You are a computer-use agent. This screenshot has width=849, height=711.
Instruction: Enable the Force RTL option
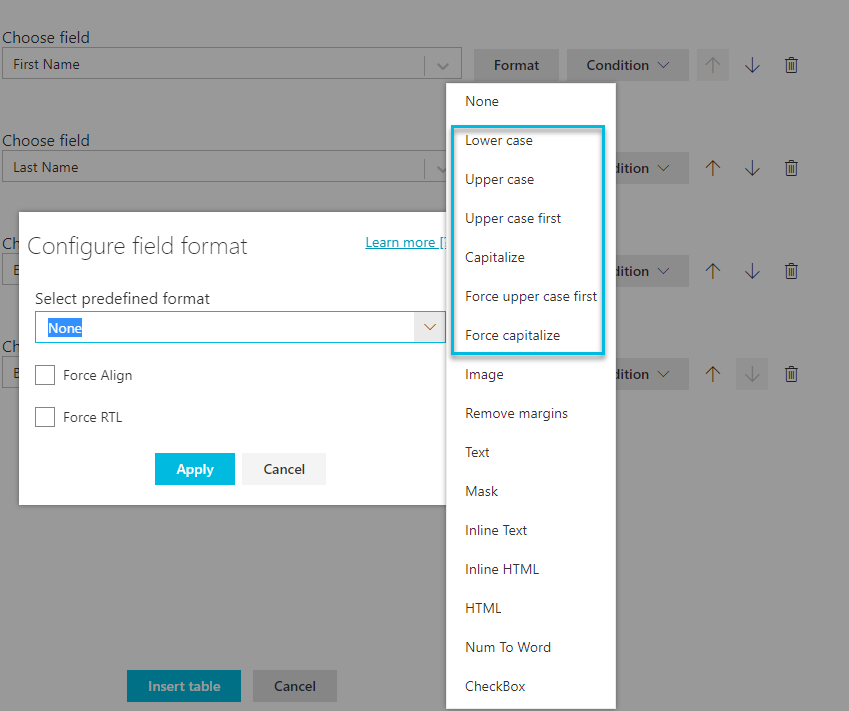click(x=44, y=417)
